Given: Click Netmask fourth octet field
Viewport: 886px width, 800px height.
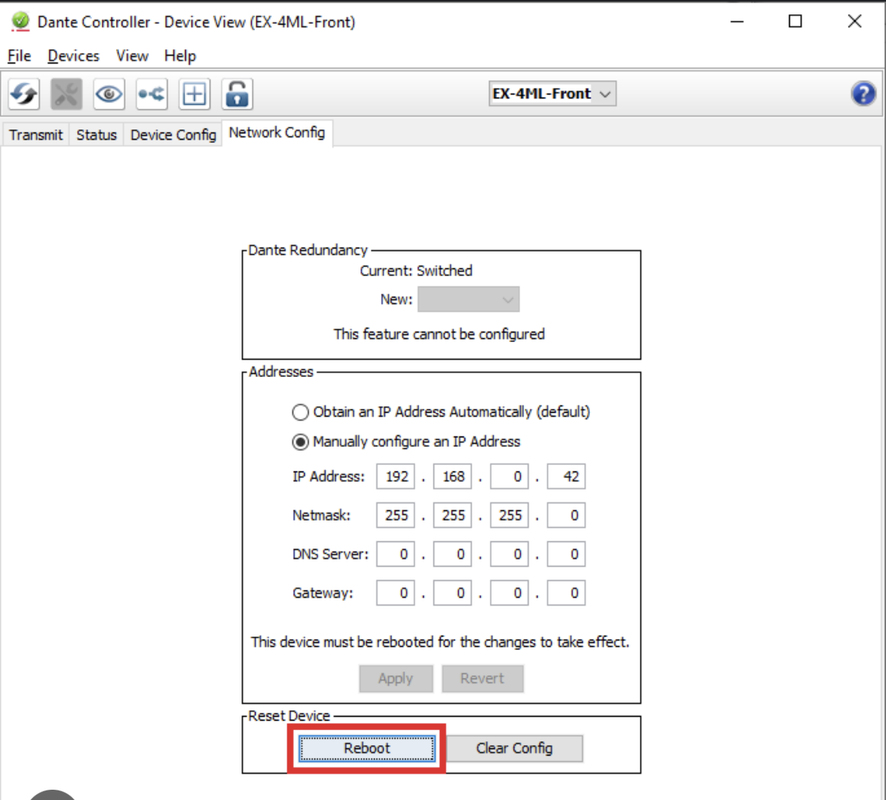Looking at the screenshot, I should 566,515.
